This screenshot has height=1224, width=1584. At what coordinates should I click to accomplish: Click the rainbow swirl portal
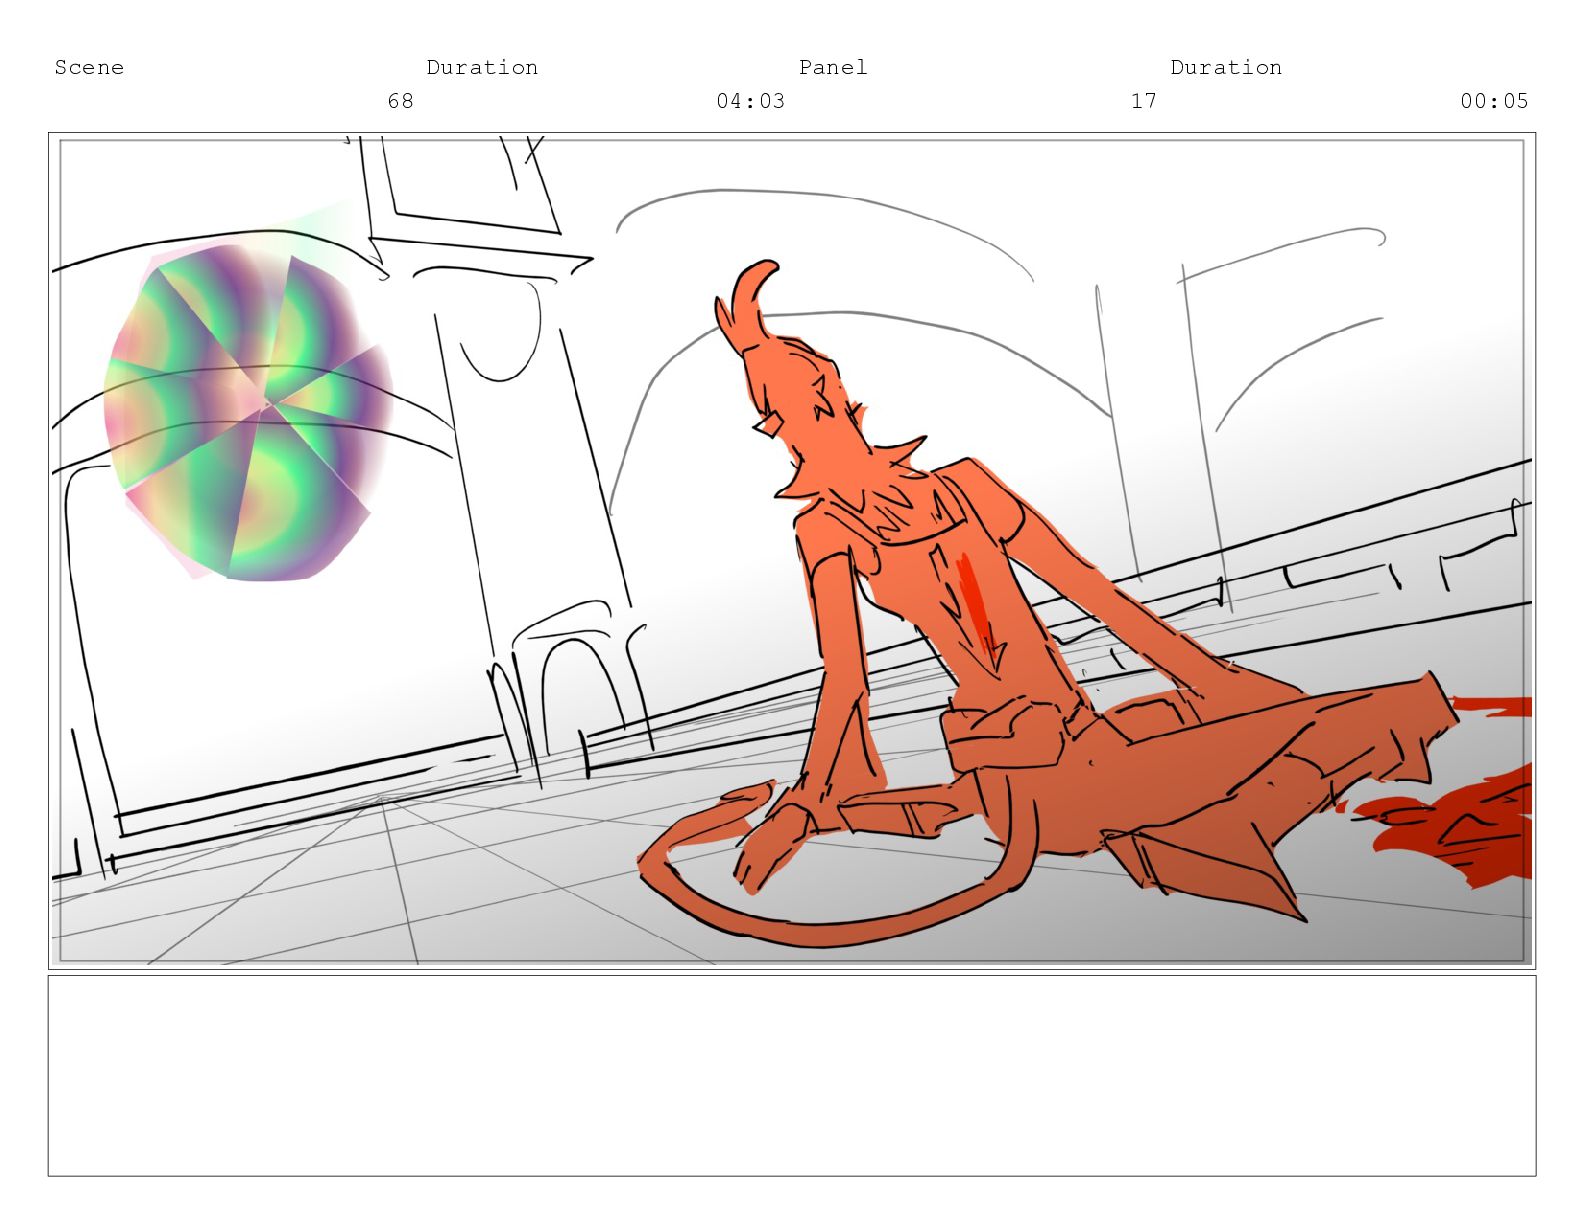[247, 412]
